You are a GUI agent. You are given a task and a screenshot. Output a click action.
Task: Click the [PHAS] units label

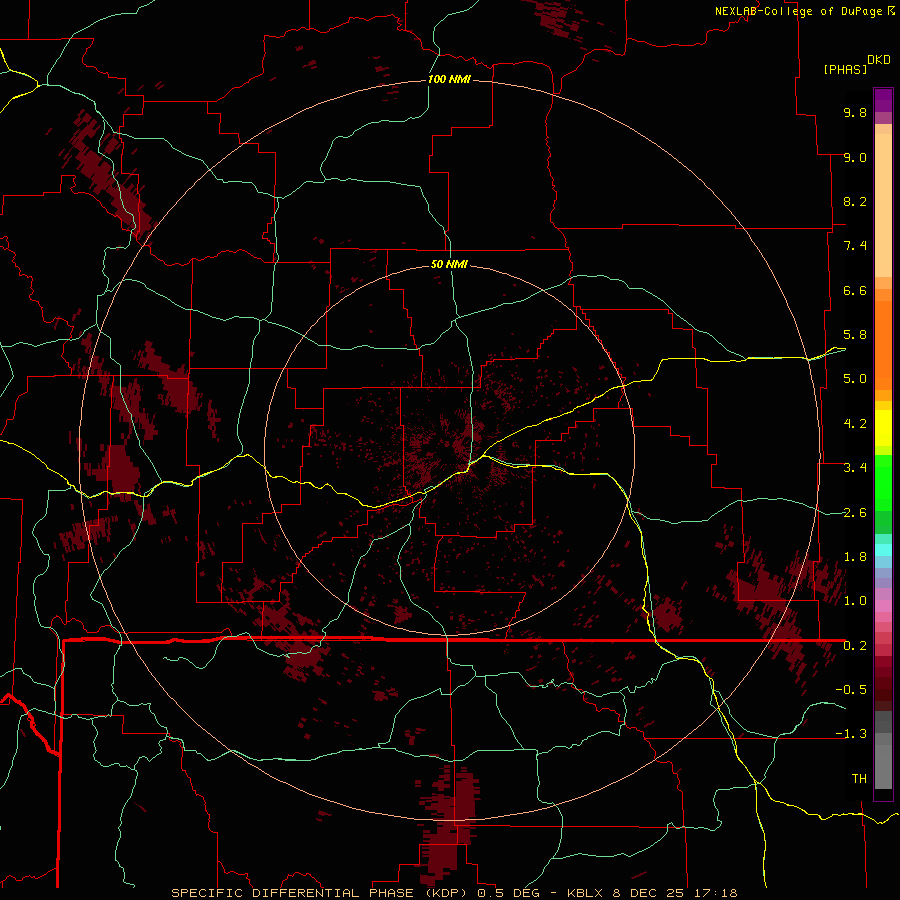pos(845,69)
